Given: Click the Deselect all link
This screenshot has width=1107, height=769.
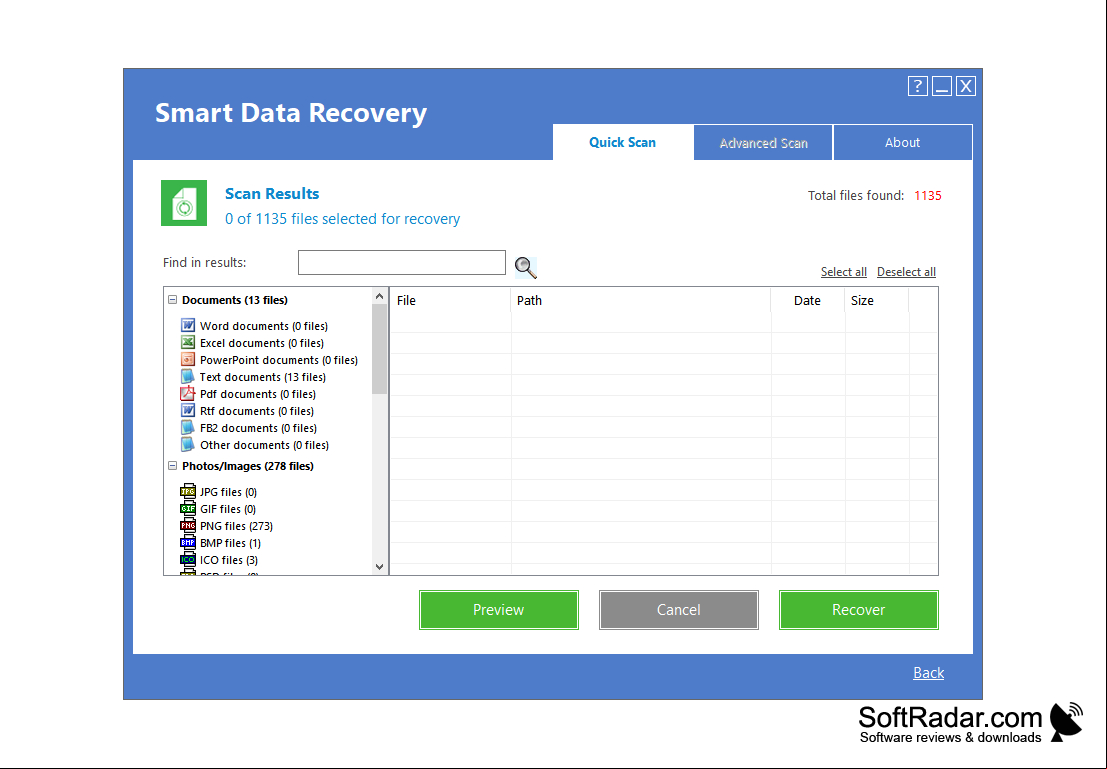Looking at the screenshot, I should 906,272.
